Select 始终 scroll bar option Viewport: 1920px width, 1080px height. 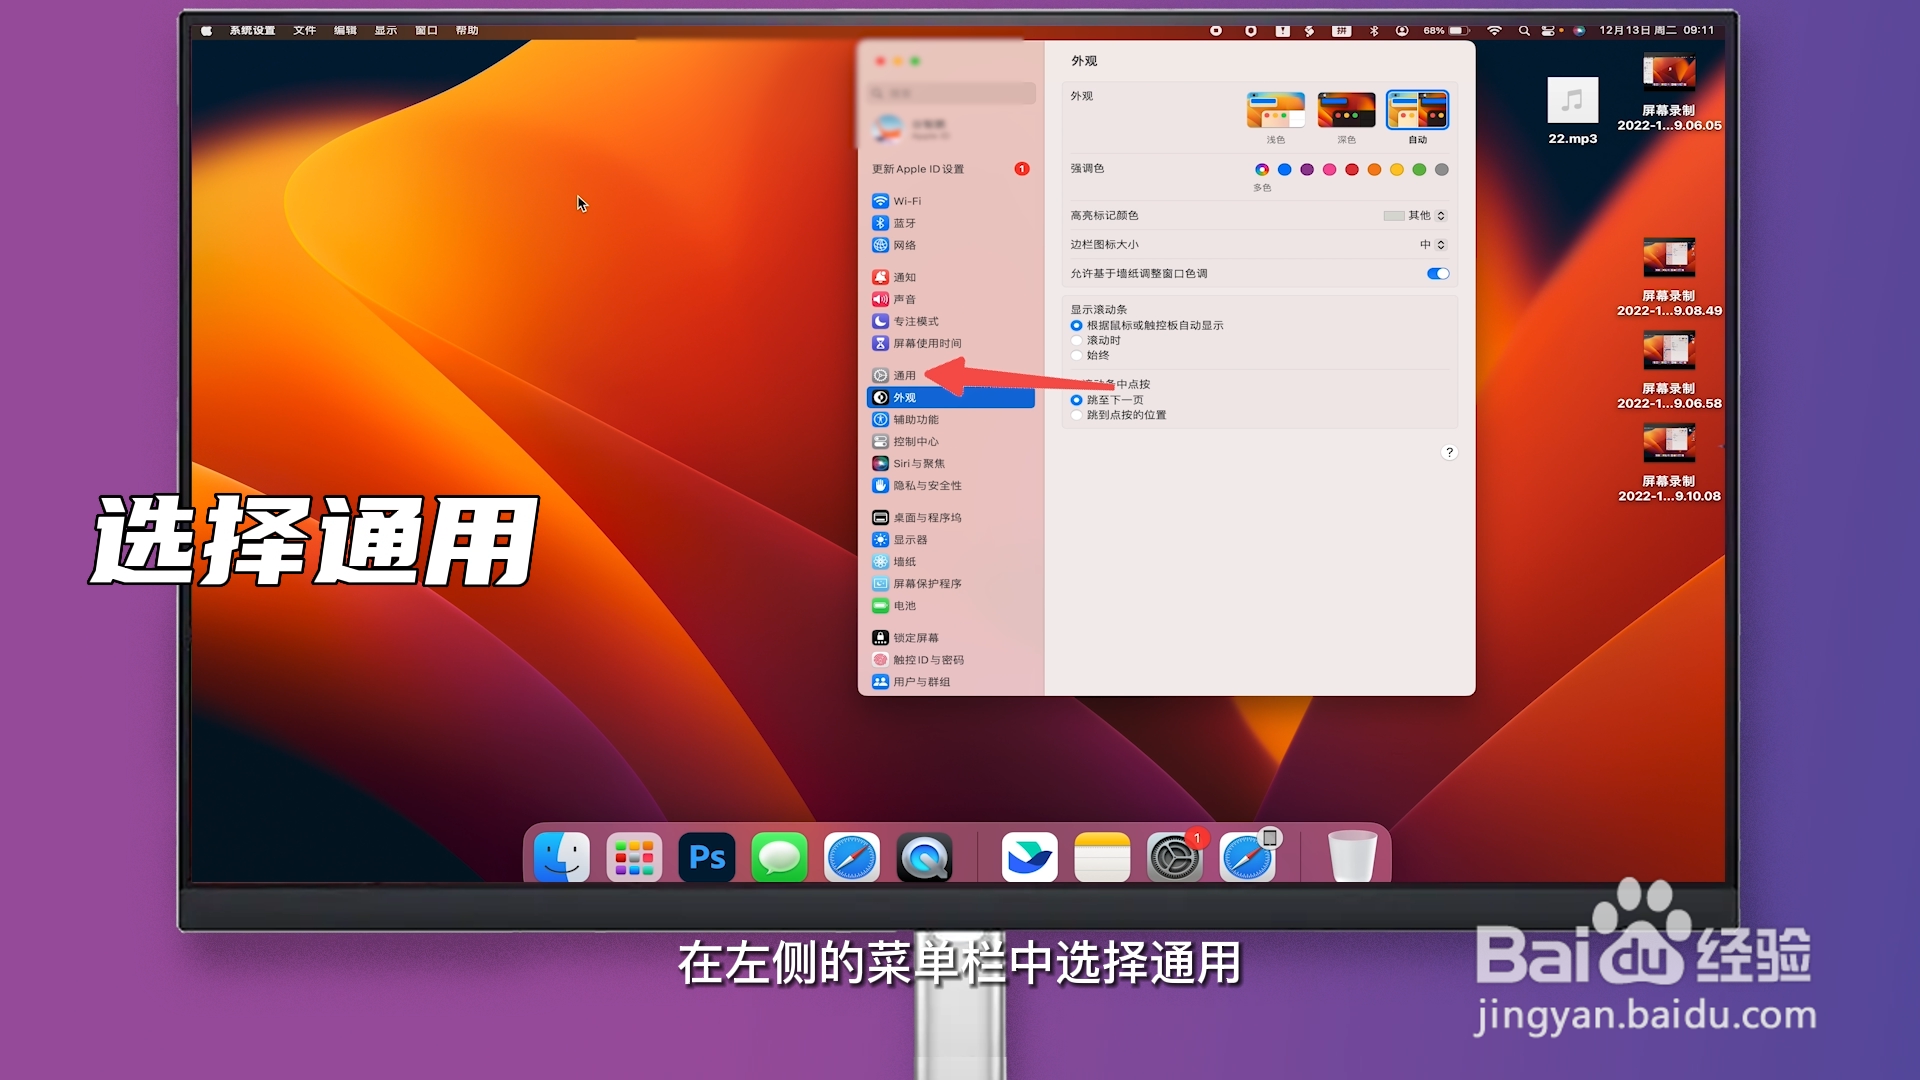click(1077, 355)
